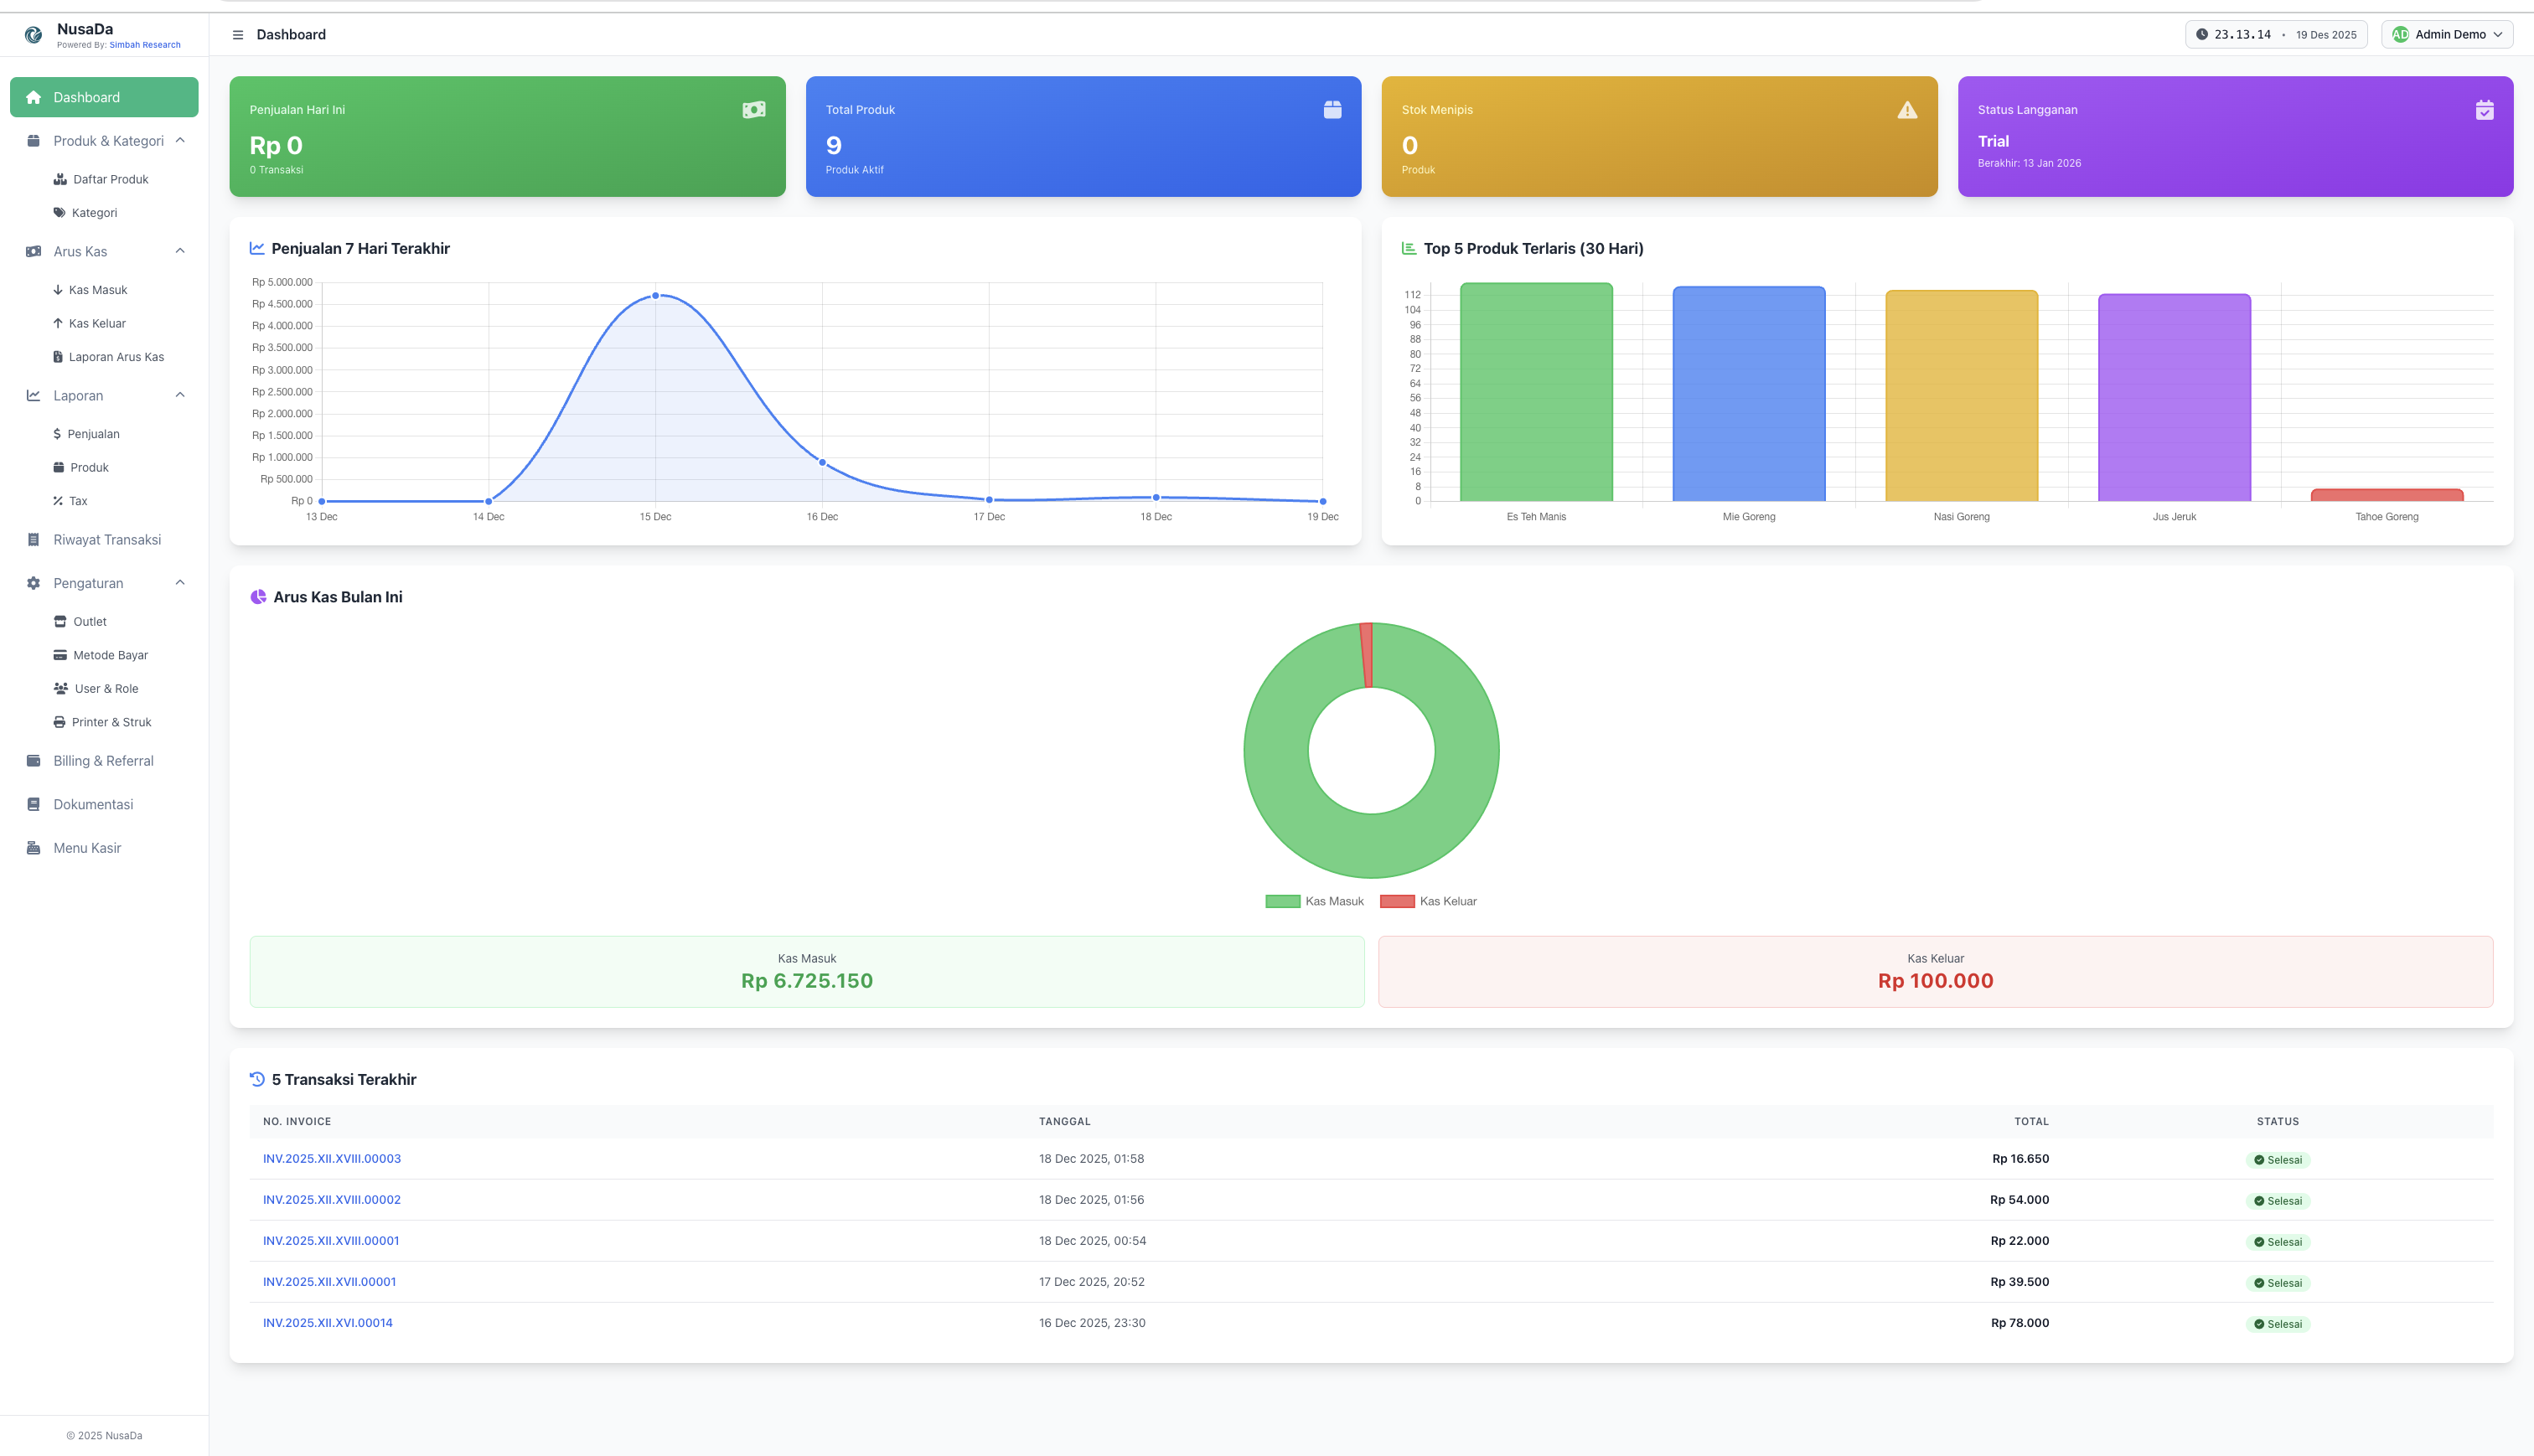Click the warning triangle on Stok Menipis card

(1907, 110)
